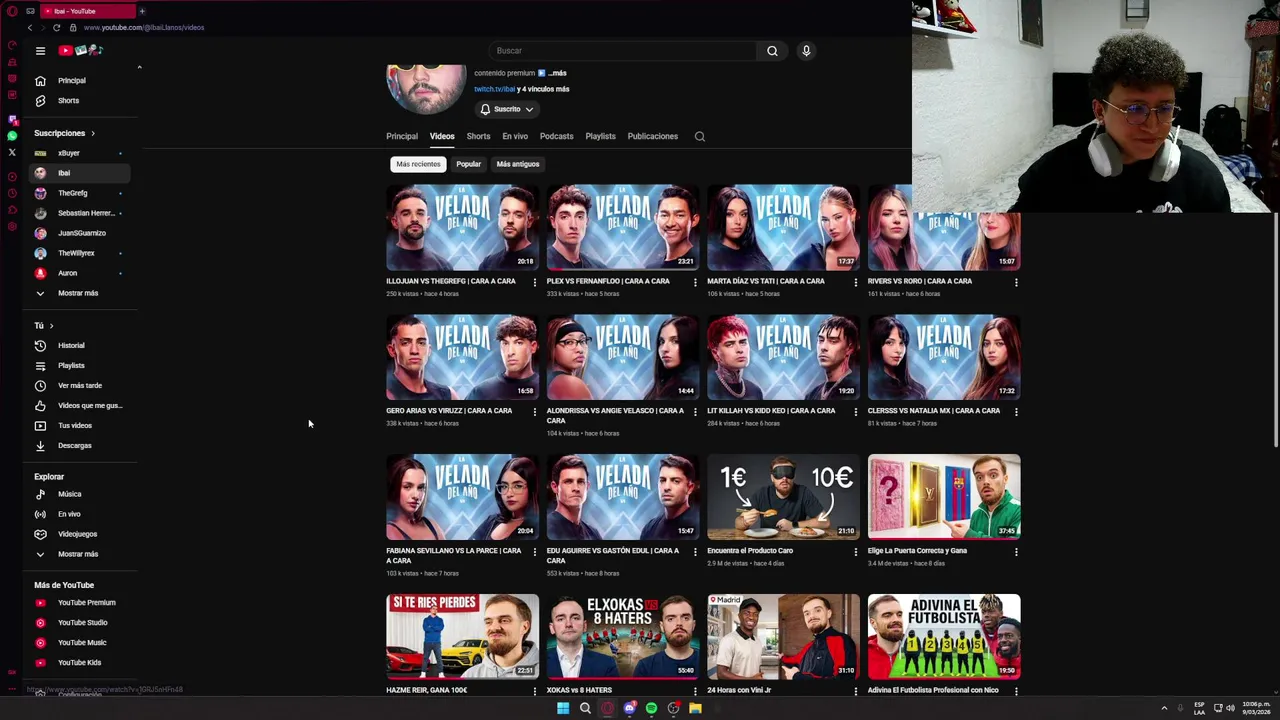
Task: Open YouTube Premium link
Action: [82, 602]
